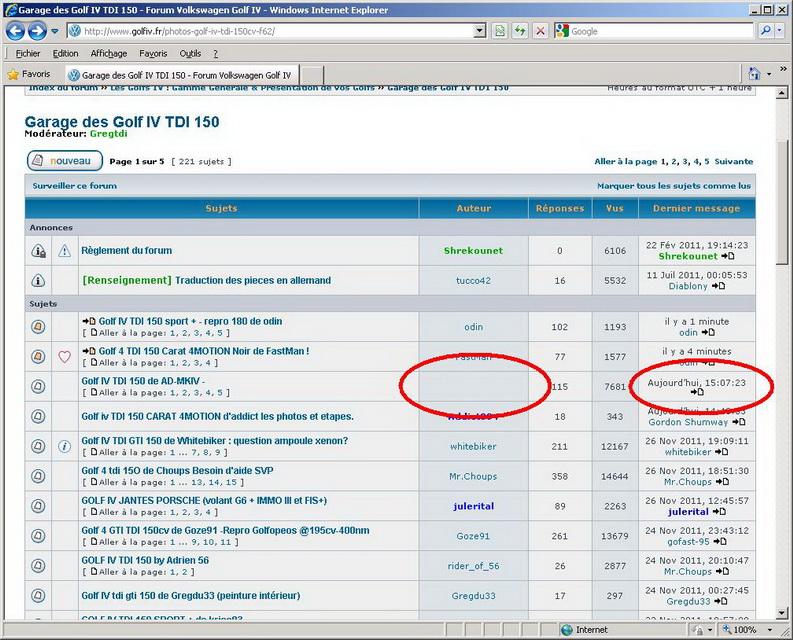Click the announcement icon of Règlement row
793x640 pixels.
(x=38, y=250)
